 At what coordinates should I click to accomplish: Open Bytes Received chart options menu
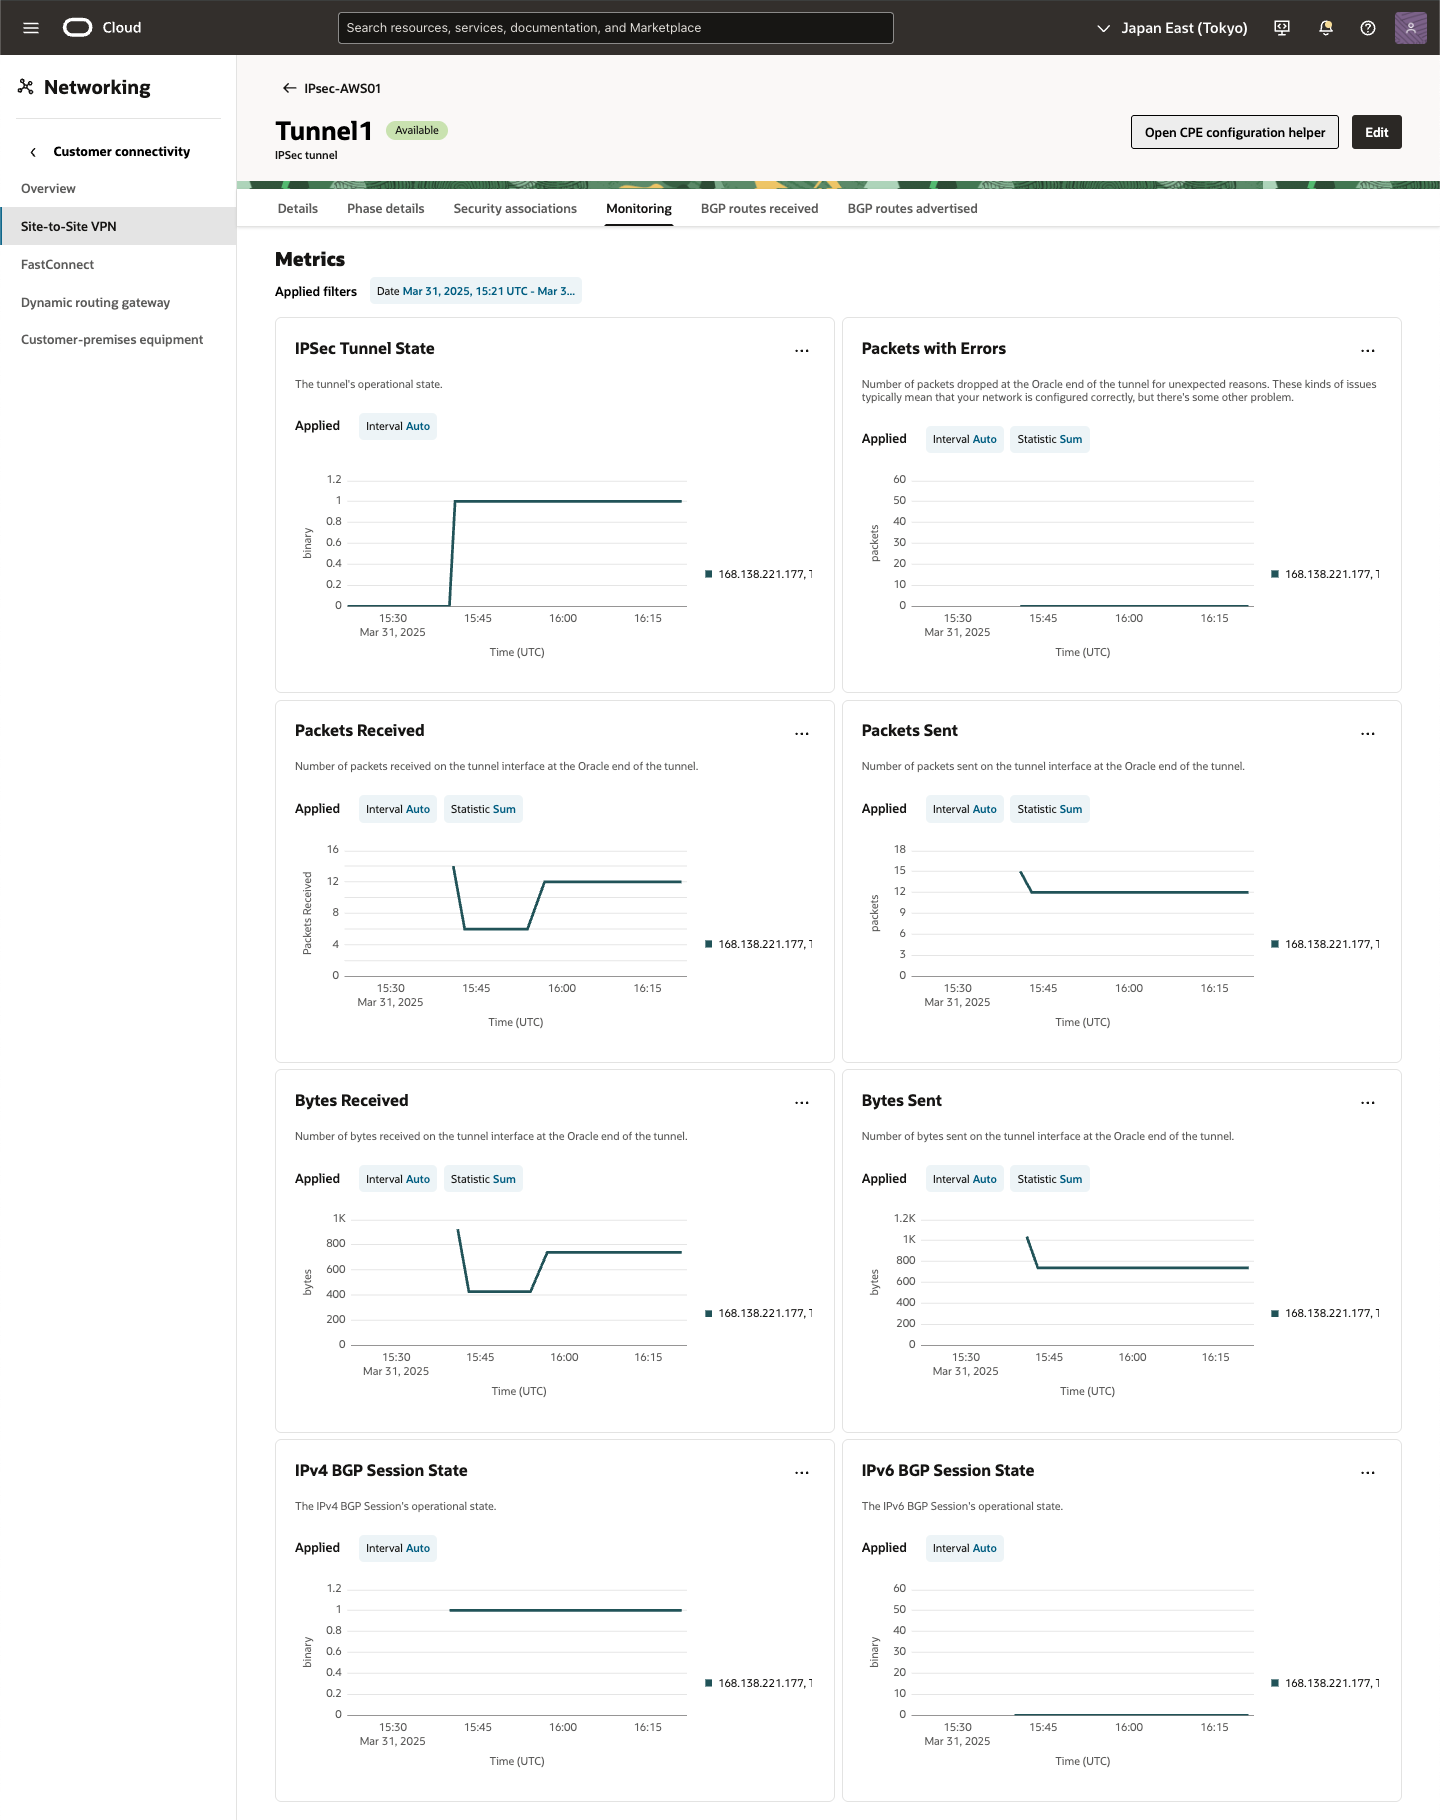[x=802, y=1102]
